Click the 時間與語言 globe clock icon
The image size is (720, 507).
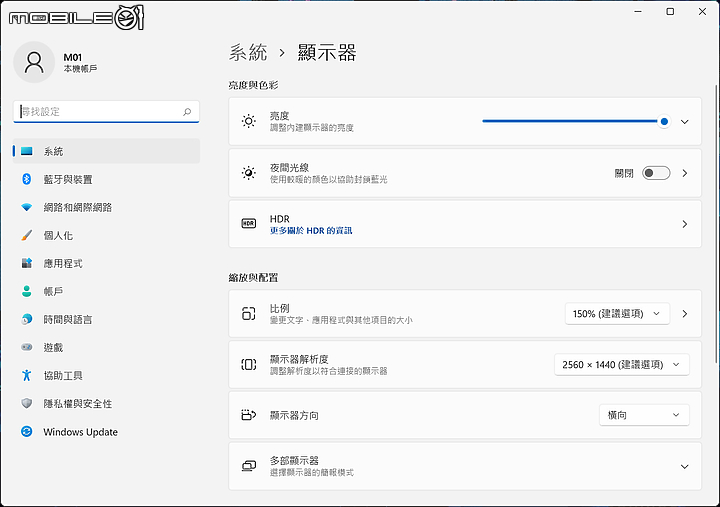pos(27,319)
